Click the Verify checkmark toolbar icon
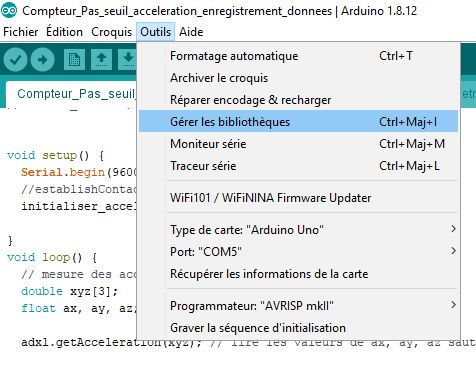Image resolution: width=476 pixels, height=367 pixels. coord(15,60)
